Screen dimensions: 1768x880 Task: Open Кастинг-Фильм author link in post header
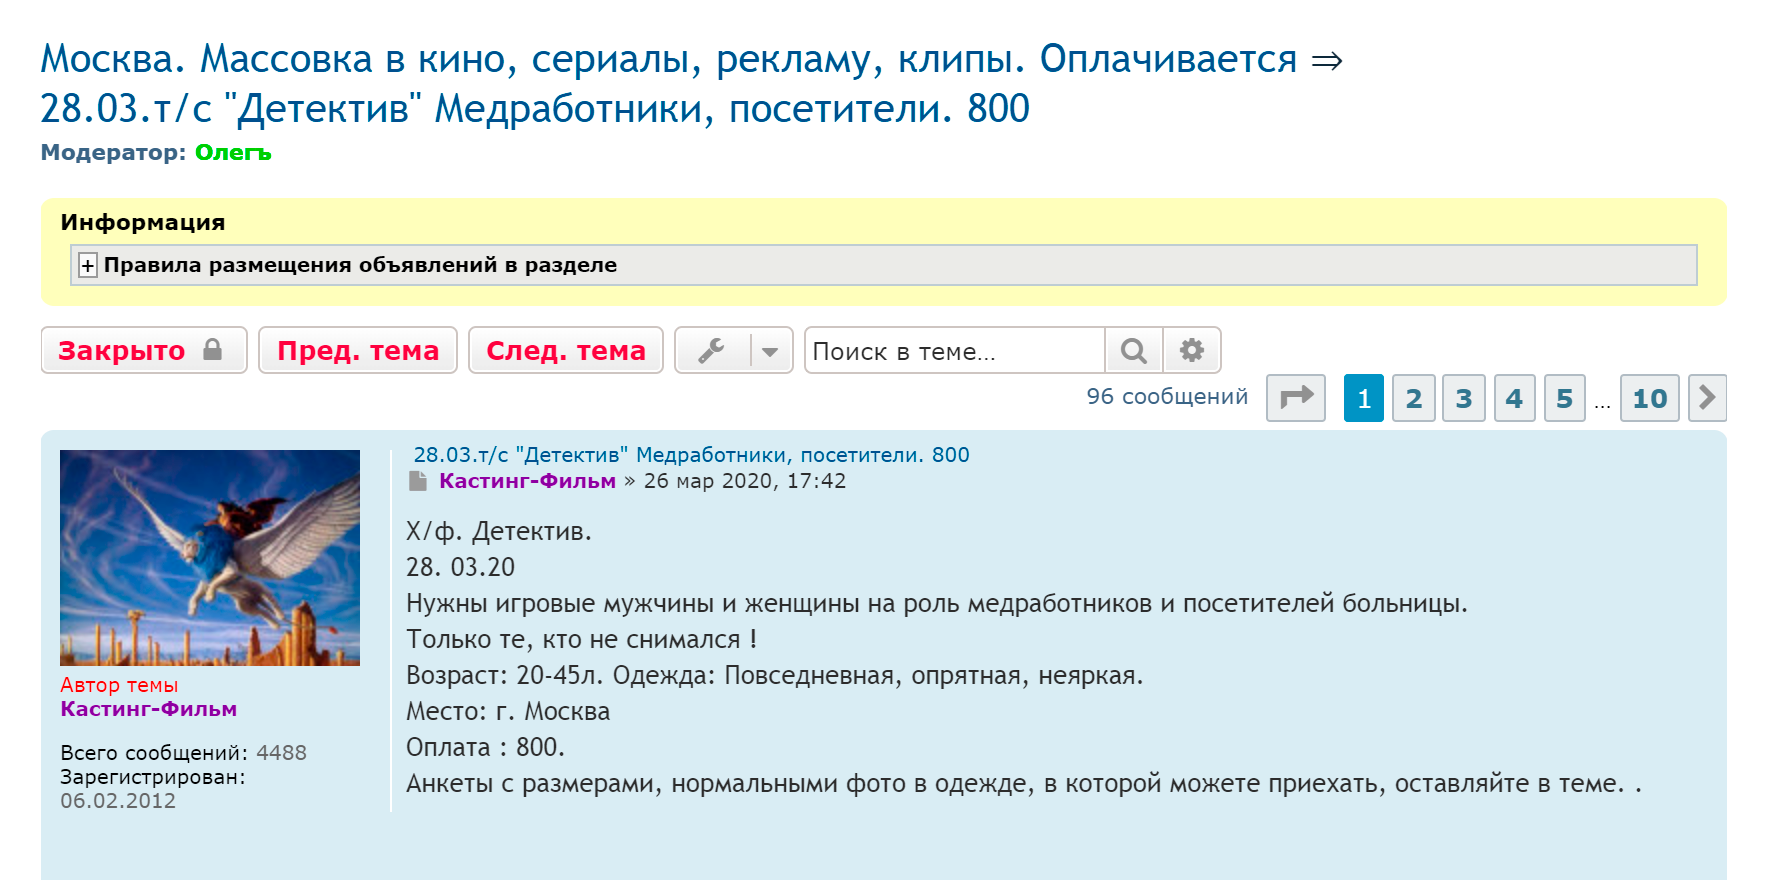527,481
